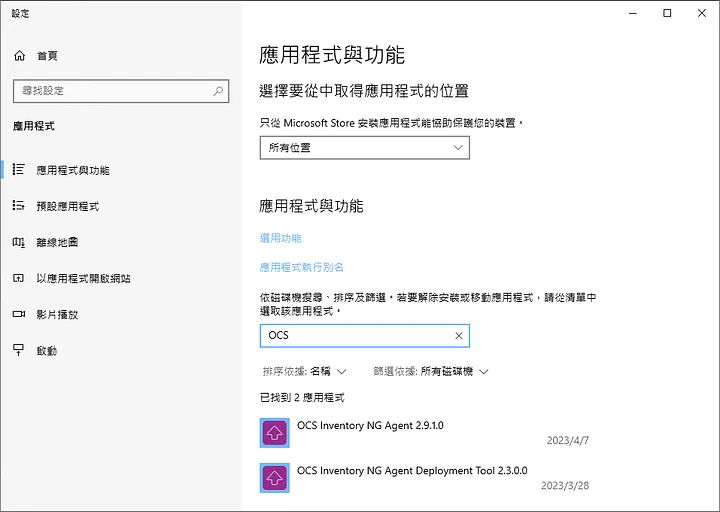Select 啟動 in the sidebar
This screenshot has width=720, height=512.
(x=47, y=351)
